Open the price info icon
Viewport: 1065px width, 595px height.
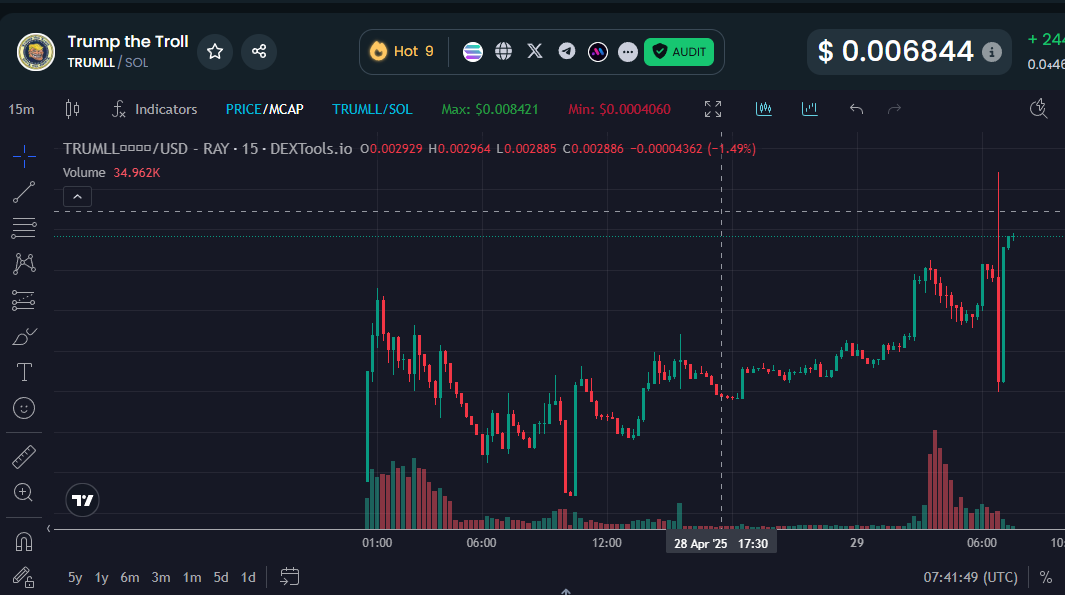[992, 52]
